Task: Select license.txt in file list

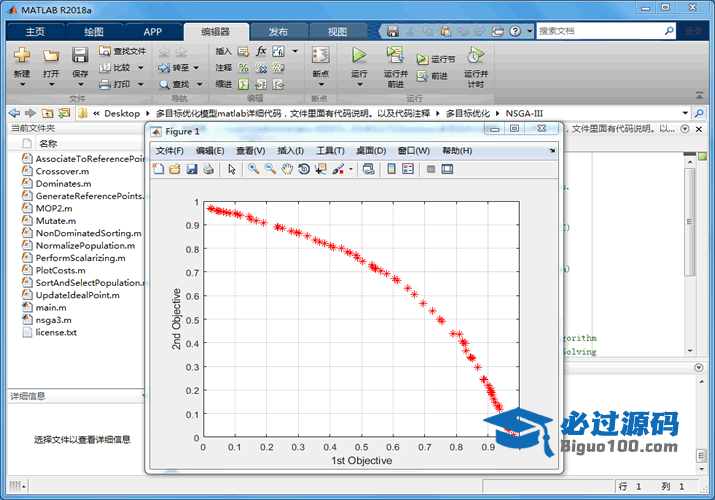Action: pos(56,333)
